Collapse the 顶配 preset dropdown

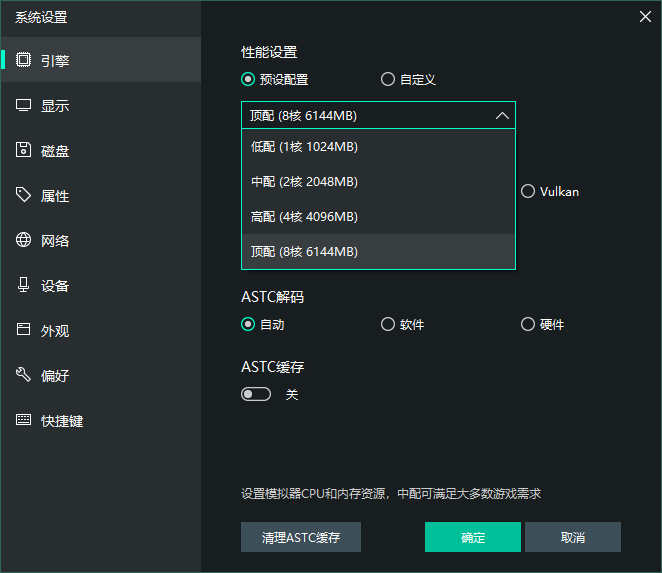[502, 116]
